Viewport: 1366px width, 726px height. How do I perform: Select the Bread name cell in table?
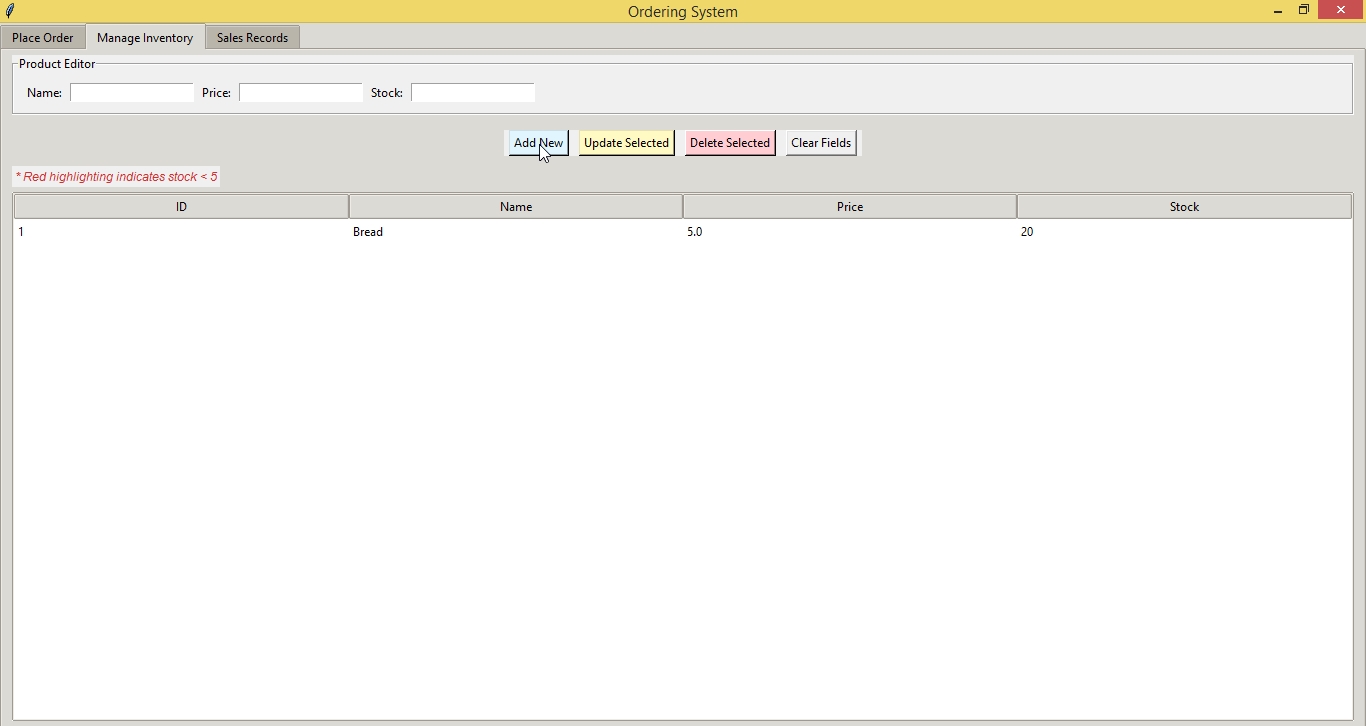click(x=369, y=232)
